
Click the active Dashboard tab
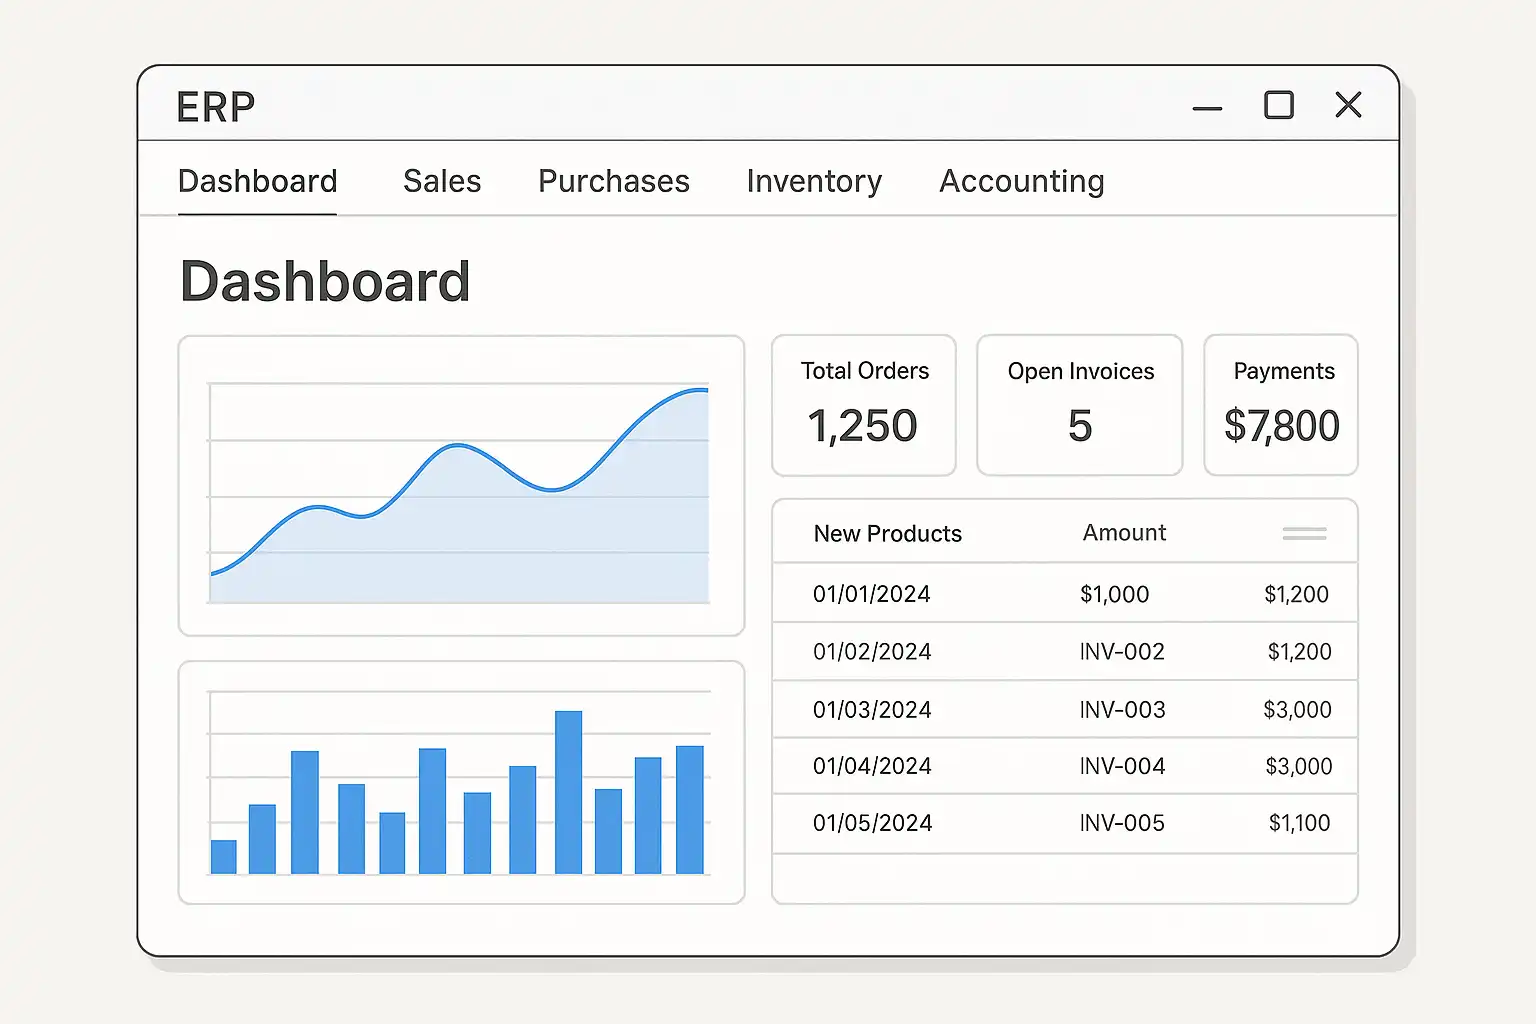(x=257, y=181)
